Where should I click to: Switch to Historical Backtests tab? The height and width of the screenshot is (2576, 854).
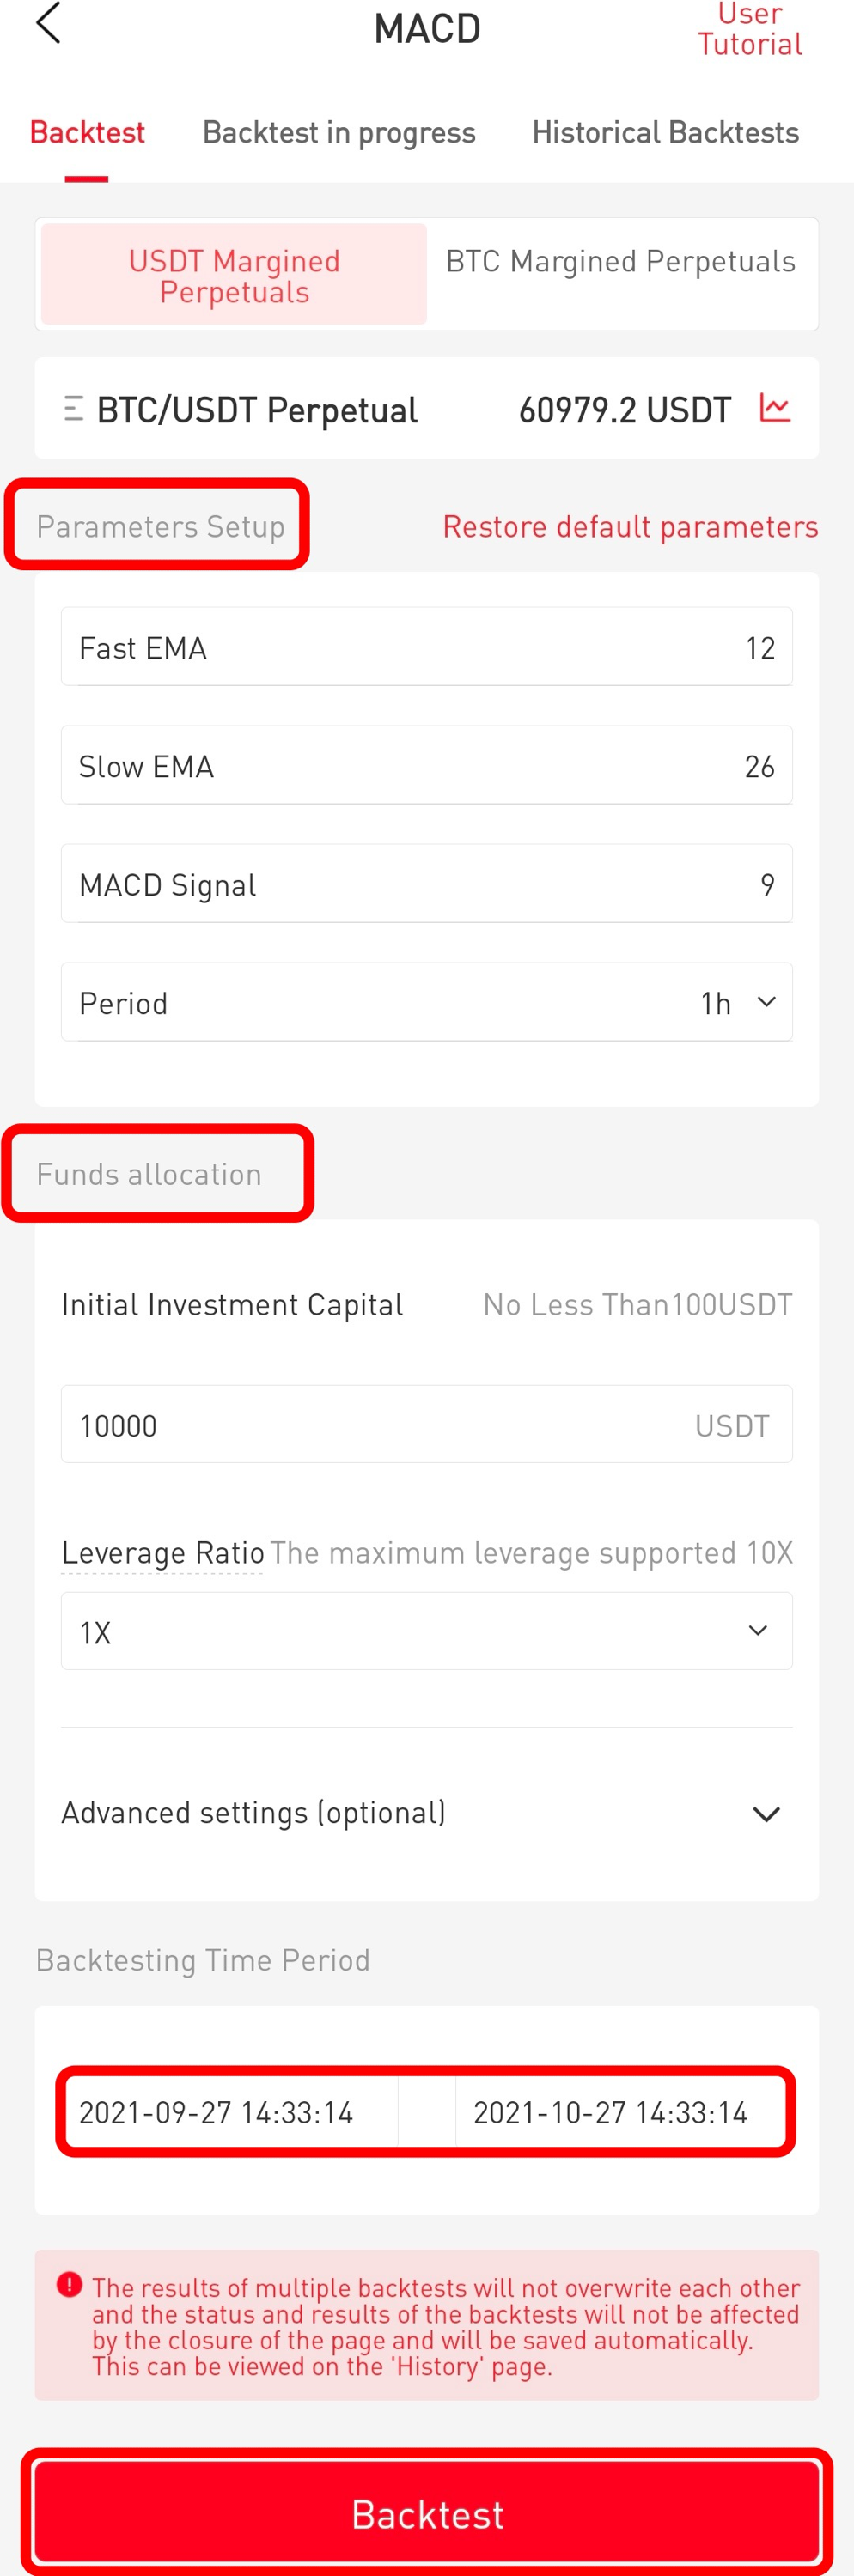point(665,133)
